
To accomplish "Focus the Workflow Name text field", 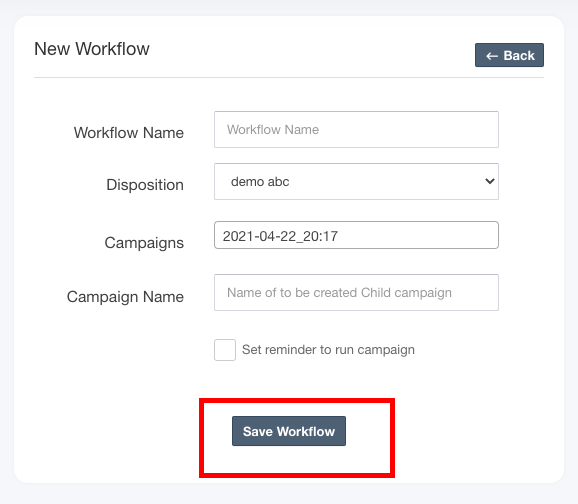I will click(x=356, y=129).
